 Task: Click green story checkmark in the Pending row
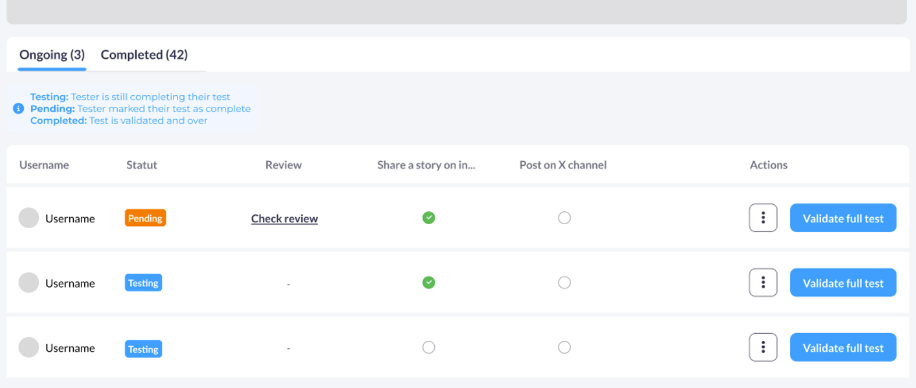(429, 218)
